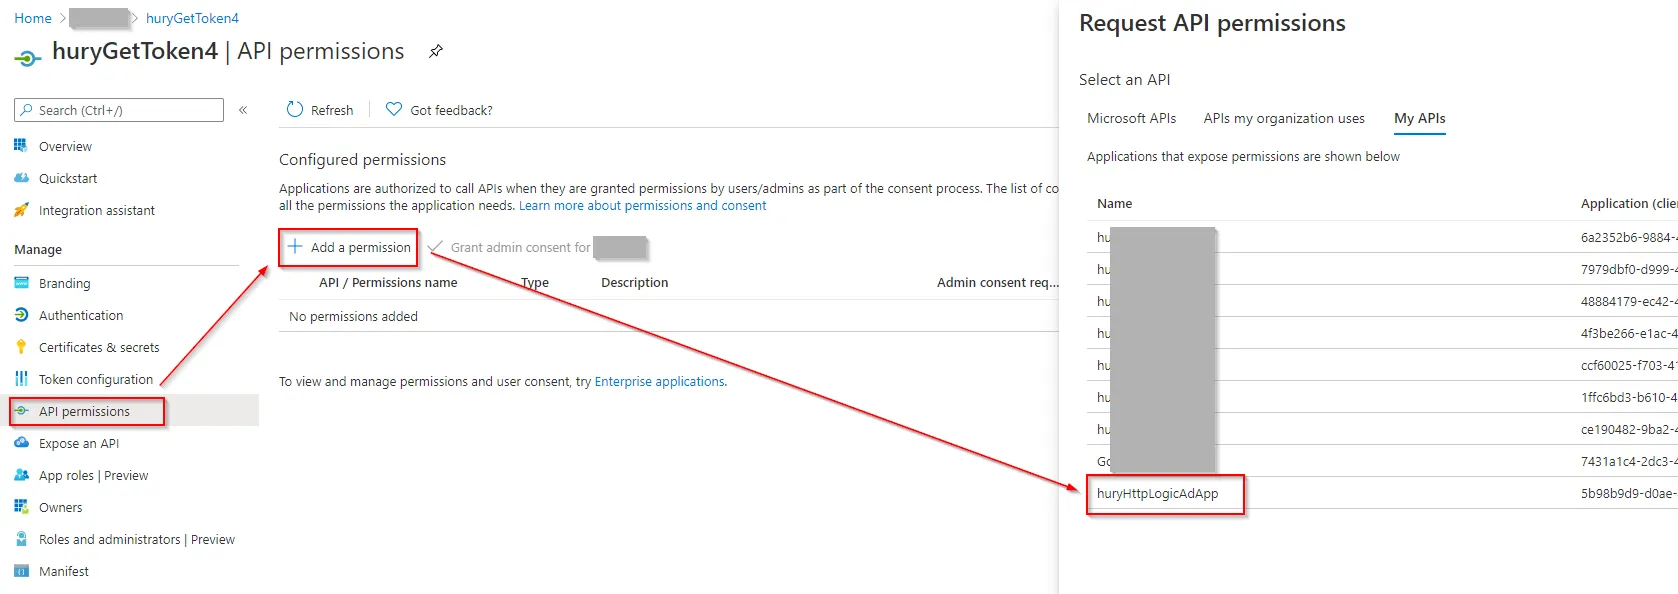Viewport: 1678px width, 594px height.
Task: Click the search magnifier icon in the sidebar
Action: (x=27, y=110)
